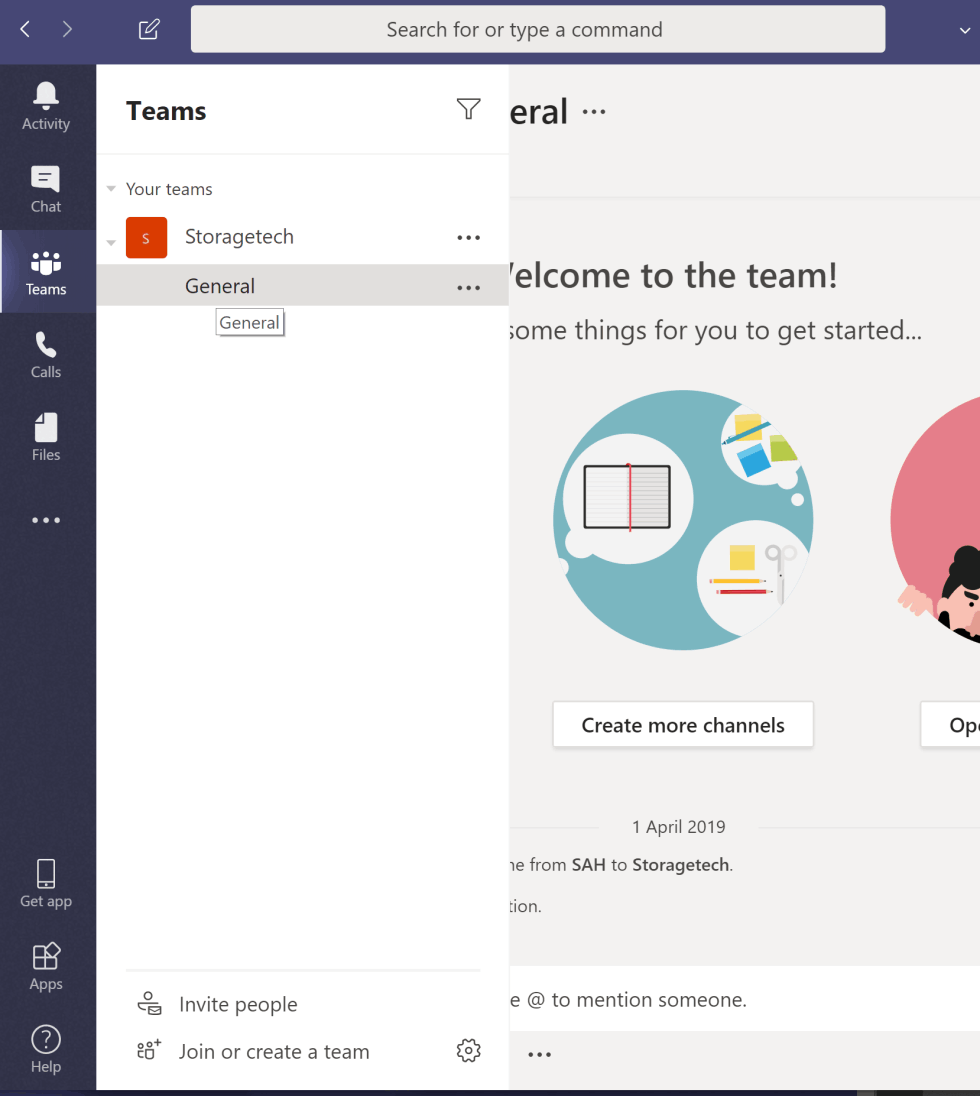This screenshot has height=1096, width=980.
Task: Click Invite people link
Action: coord(238,1004)
